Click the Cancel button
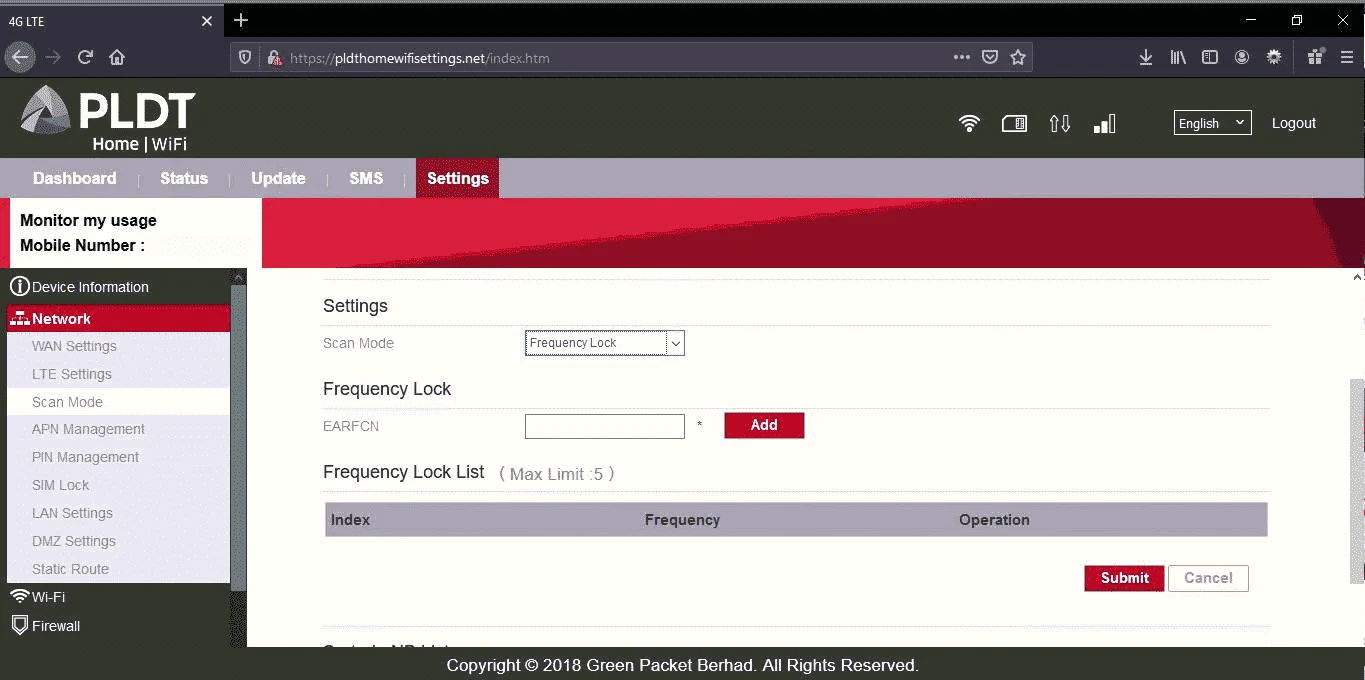The width and height of the screenshot is (1365, 680). [1208, 578]
